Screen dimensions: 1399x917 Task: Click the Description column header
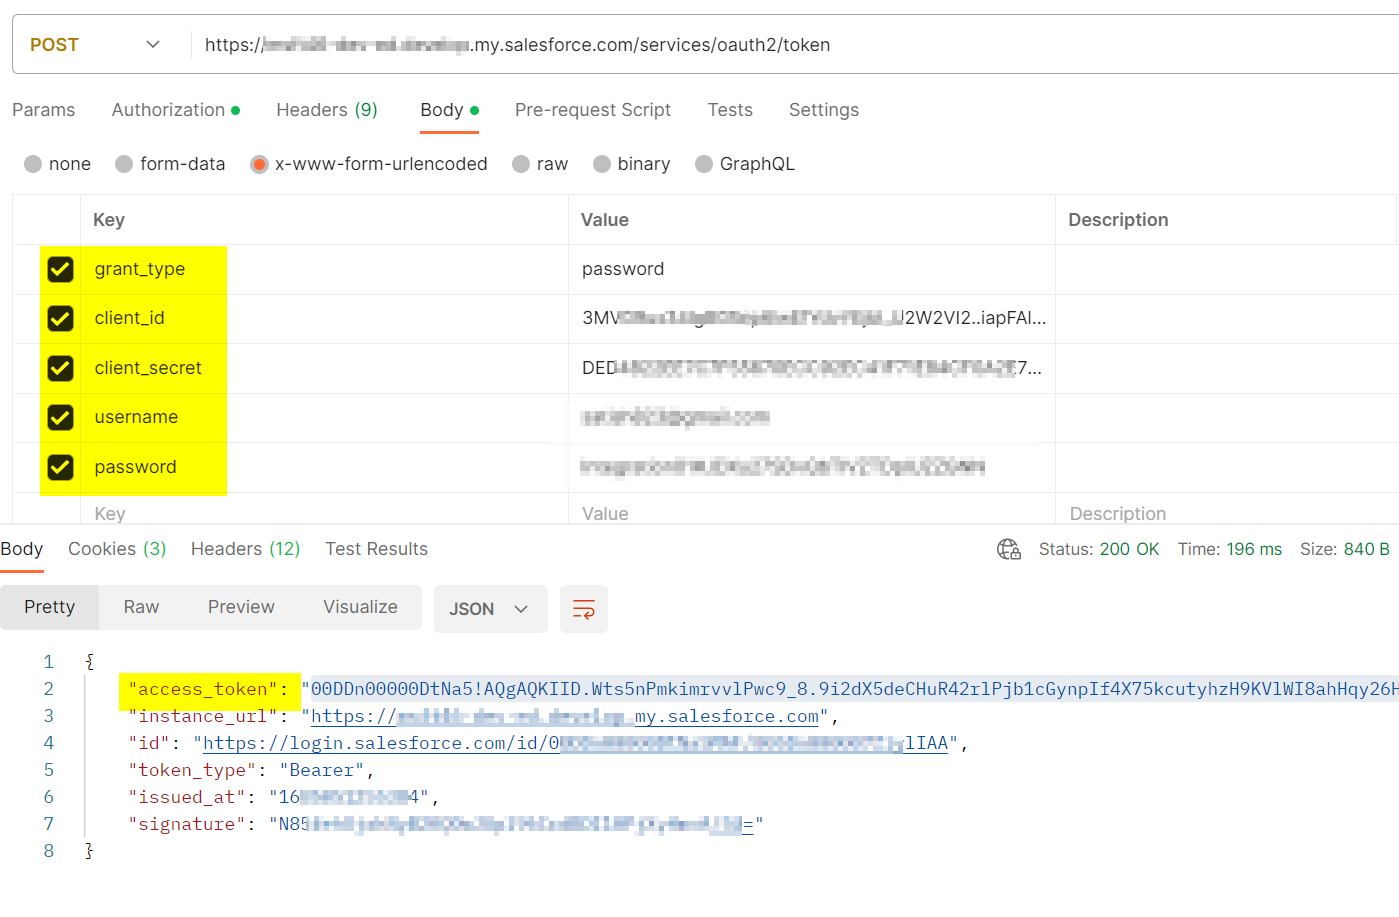pyautogui.click(x=1118, y=220)
